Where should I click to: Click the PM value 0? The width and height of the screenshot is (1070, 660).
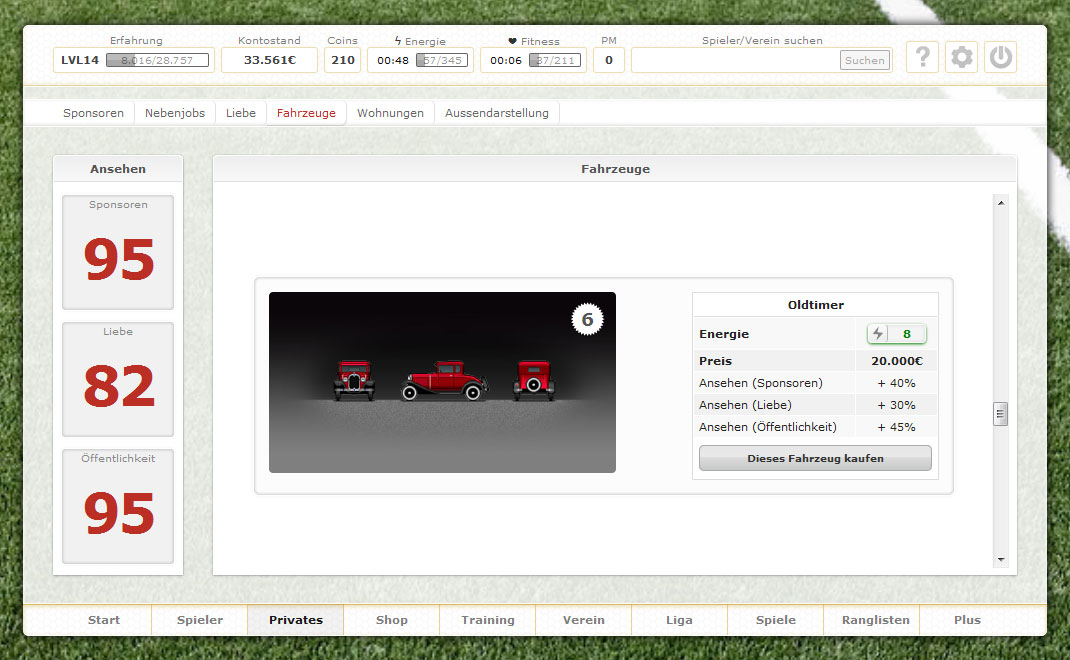pyautogui.click(x=609, y=60)
